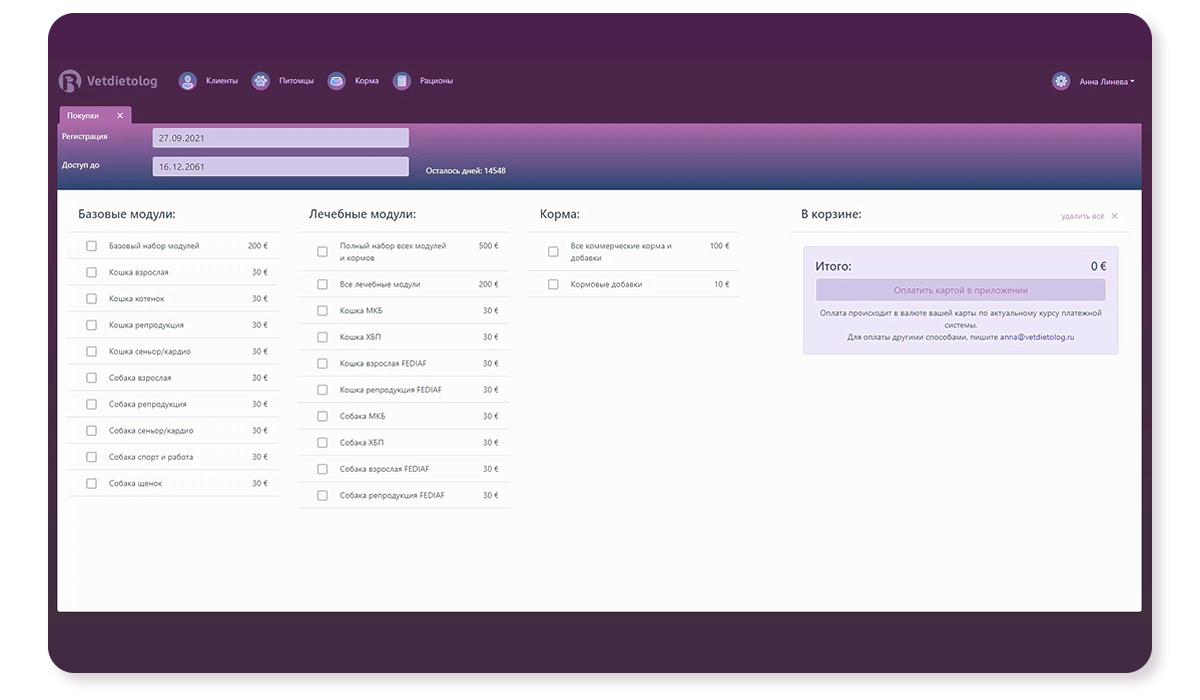
Task: Click the Доступ до date field
Action: [280, 167]
